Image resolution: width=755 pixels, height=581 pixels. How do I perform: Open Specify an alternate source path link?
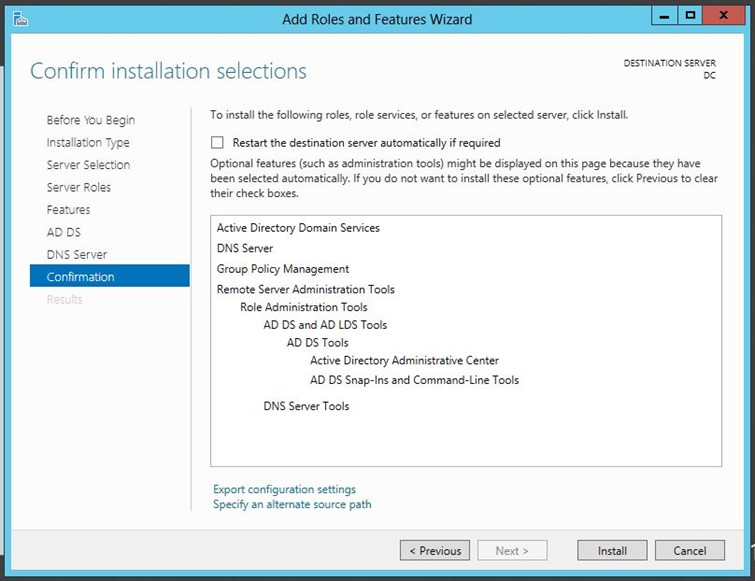point(292,504)
